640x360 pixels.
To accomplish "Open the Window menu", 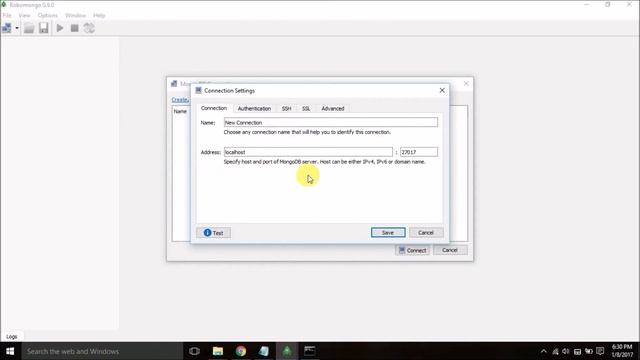I will tap(76, 16).
